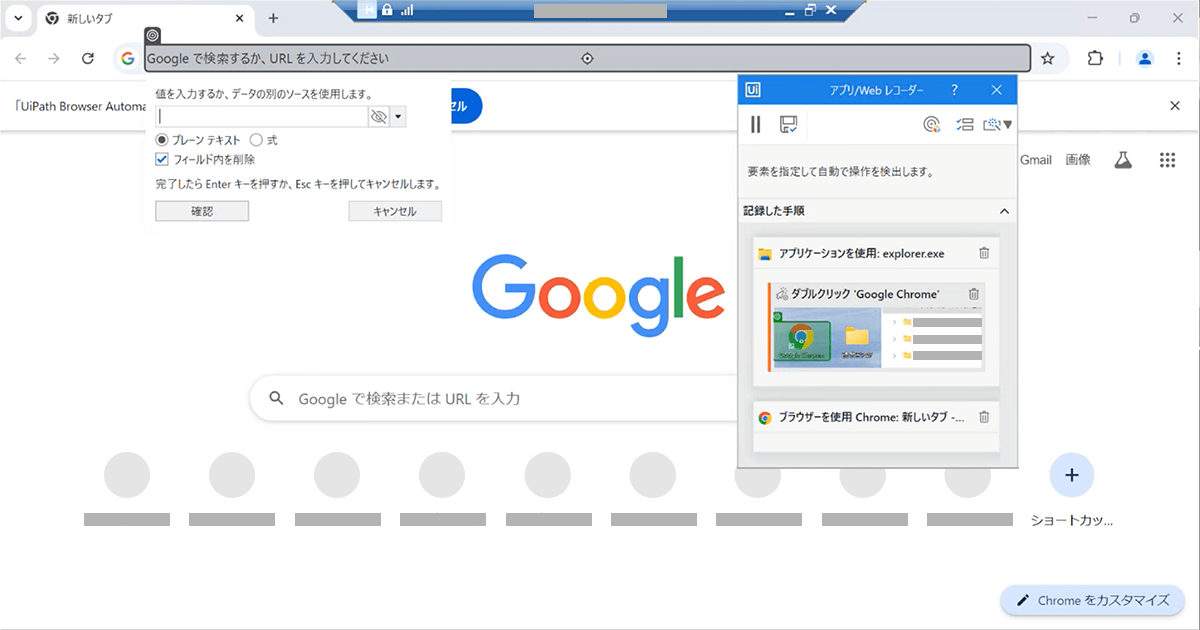Image resolution: width=1200 pixels, height=630 pixels.
Task: Click the 確認 button
Action: click(202, 211)
